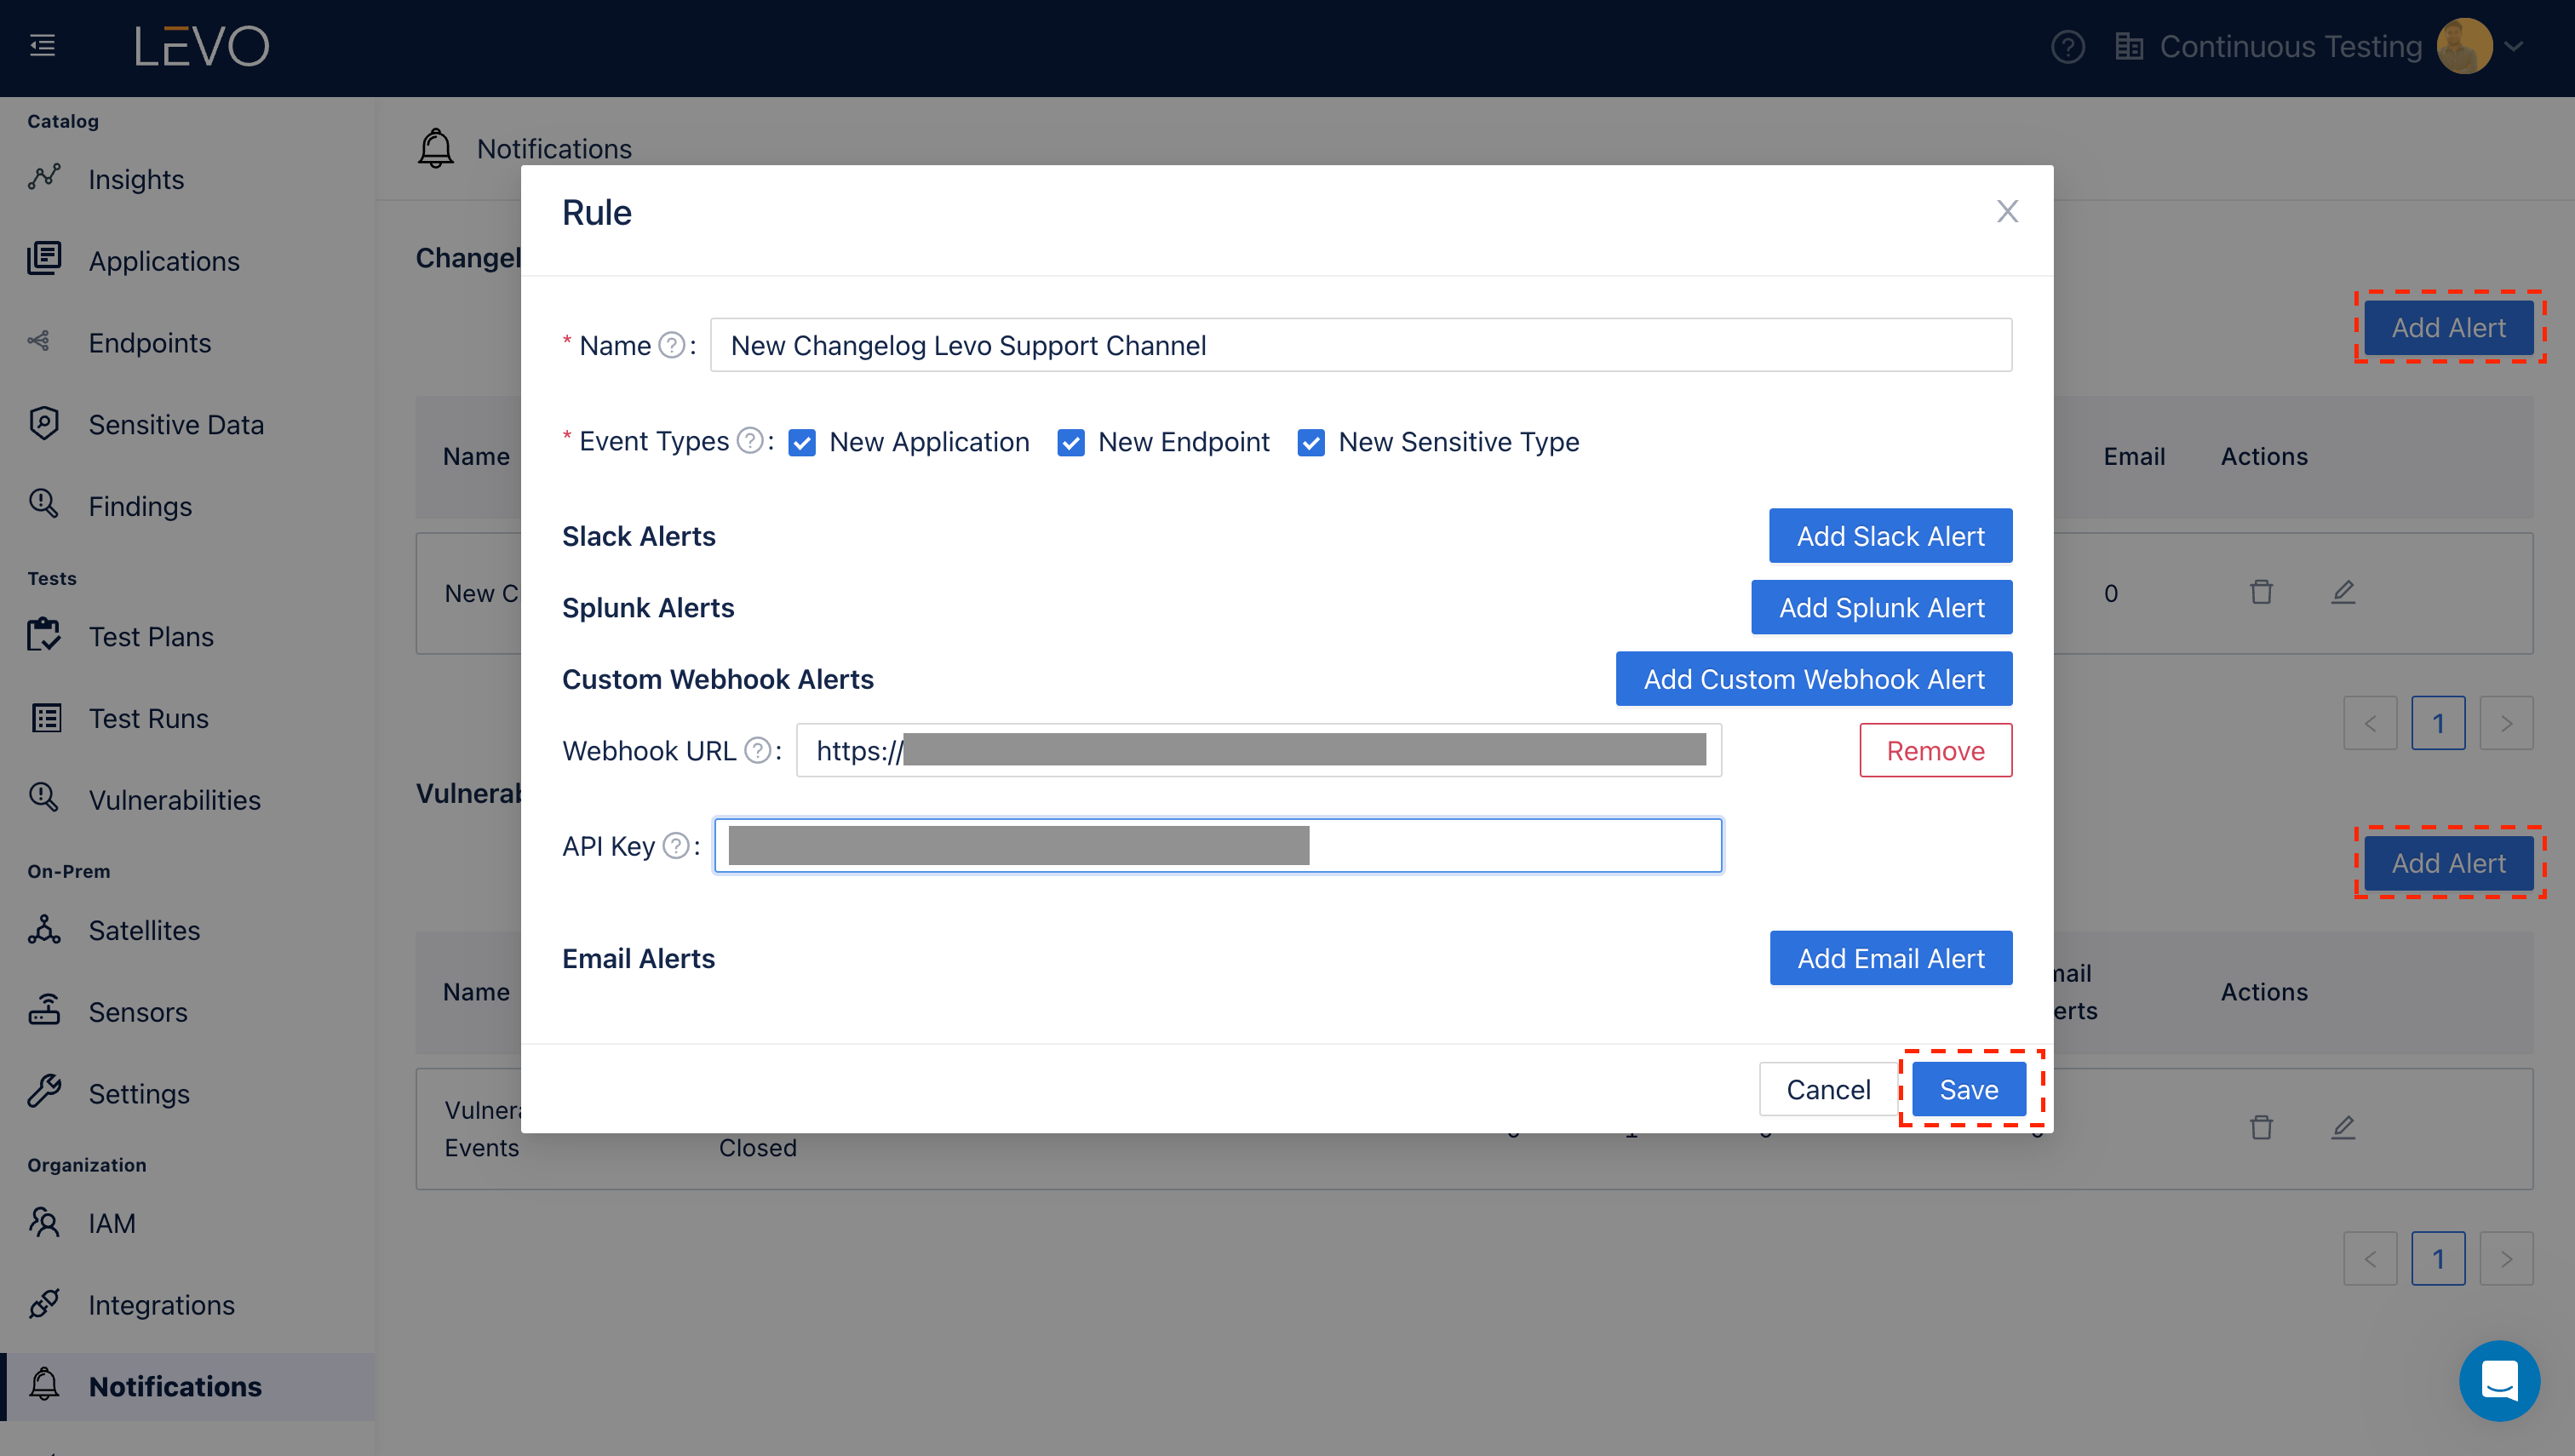Click the Name field help tooltip icon

point(672,346)
